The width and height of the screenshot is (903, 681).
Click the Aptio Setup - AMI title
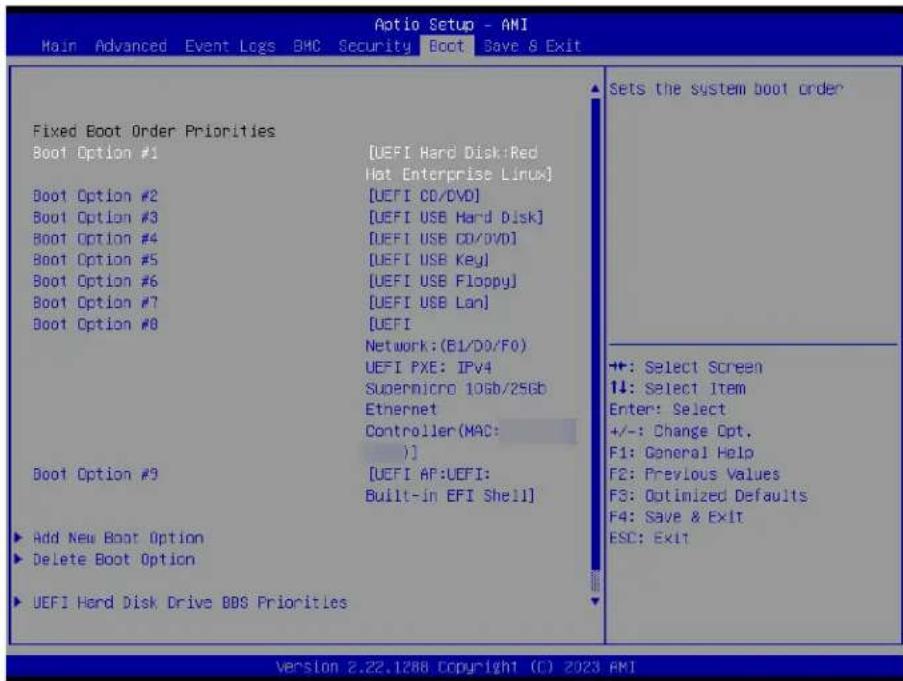click(451, 25)
